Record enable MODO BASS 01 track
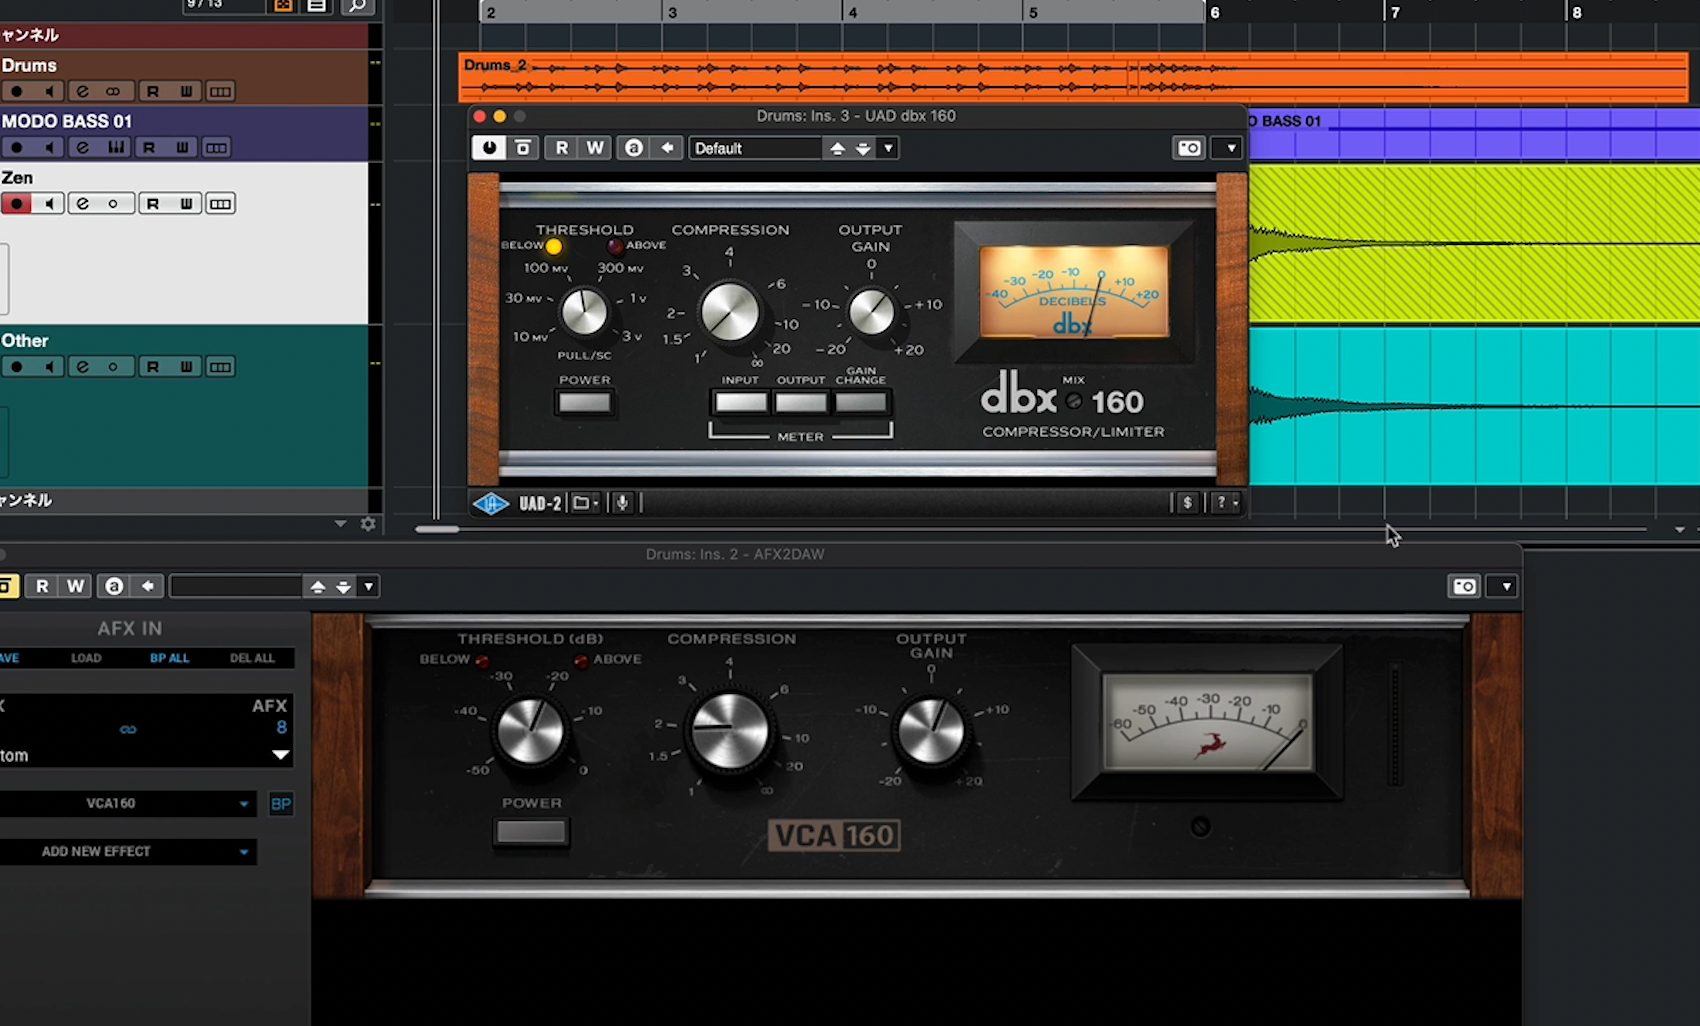The width and height of the screenshot is (1700, 1026). point(16,147)
